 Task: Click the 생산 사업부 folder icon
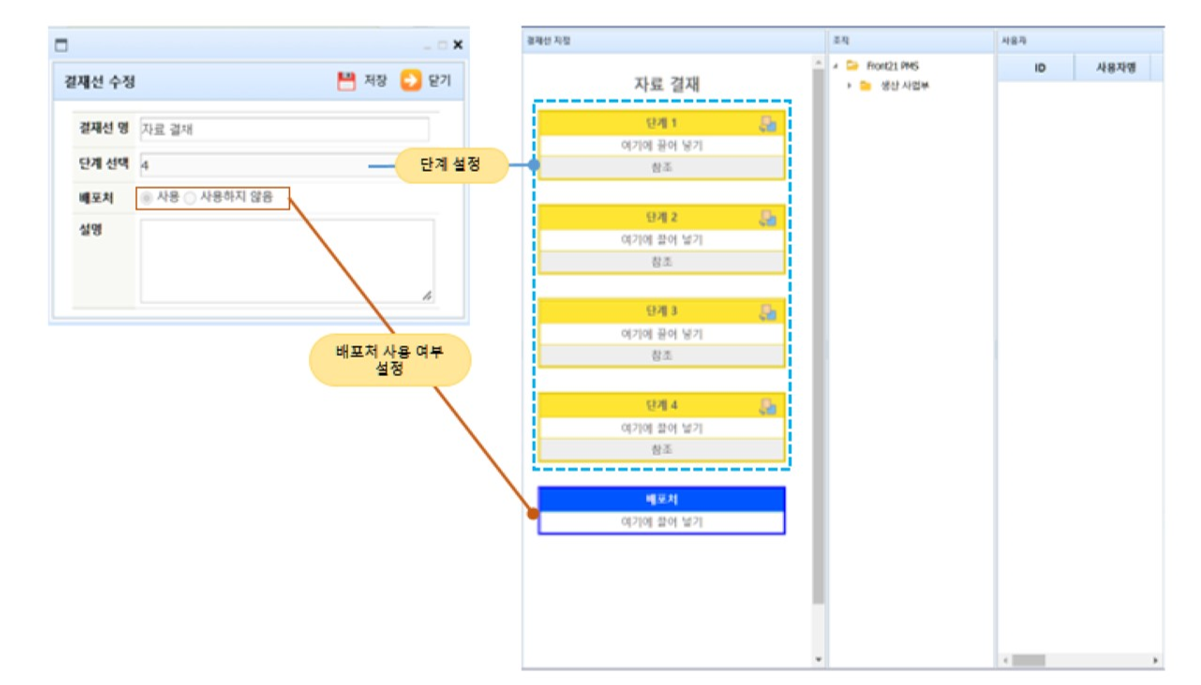[x=866, y=85]
